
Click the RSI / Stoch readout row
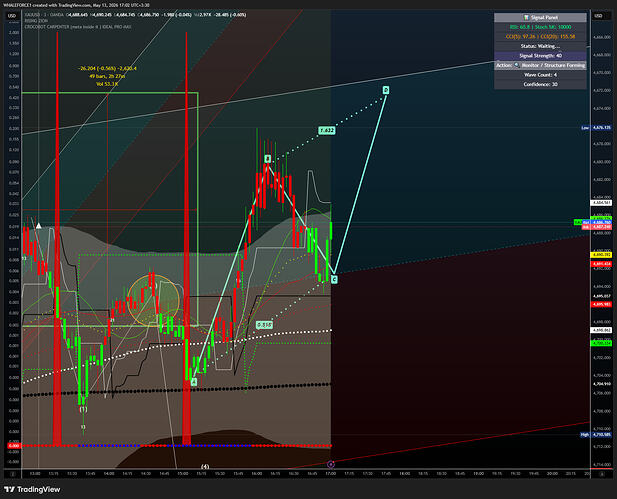[x=540, y=27]
